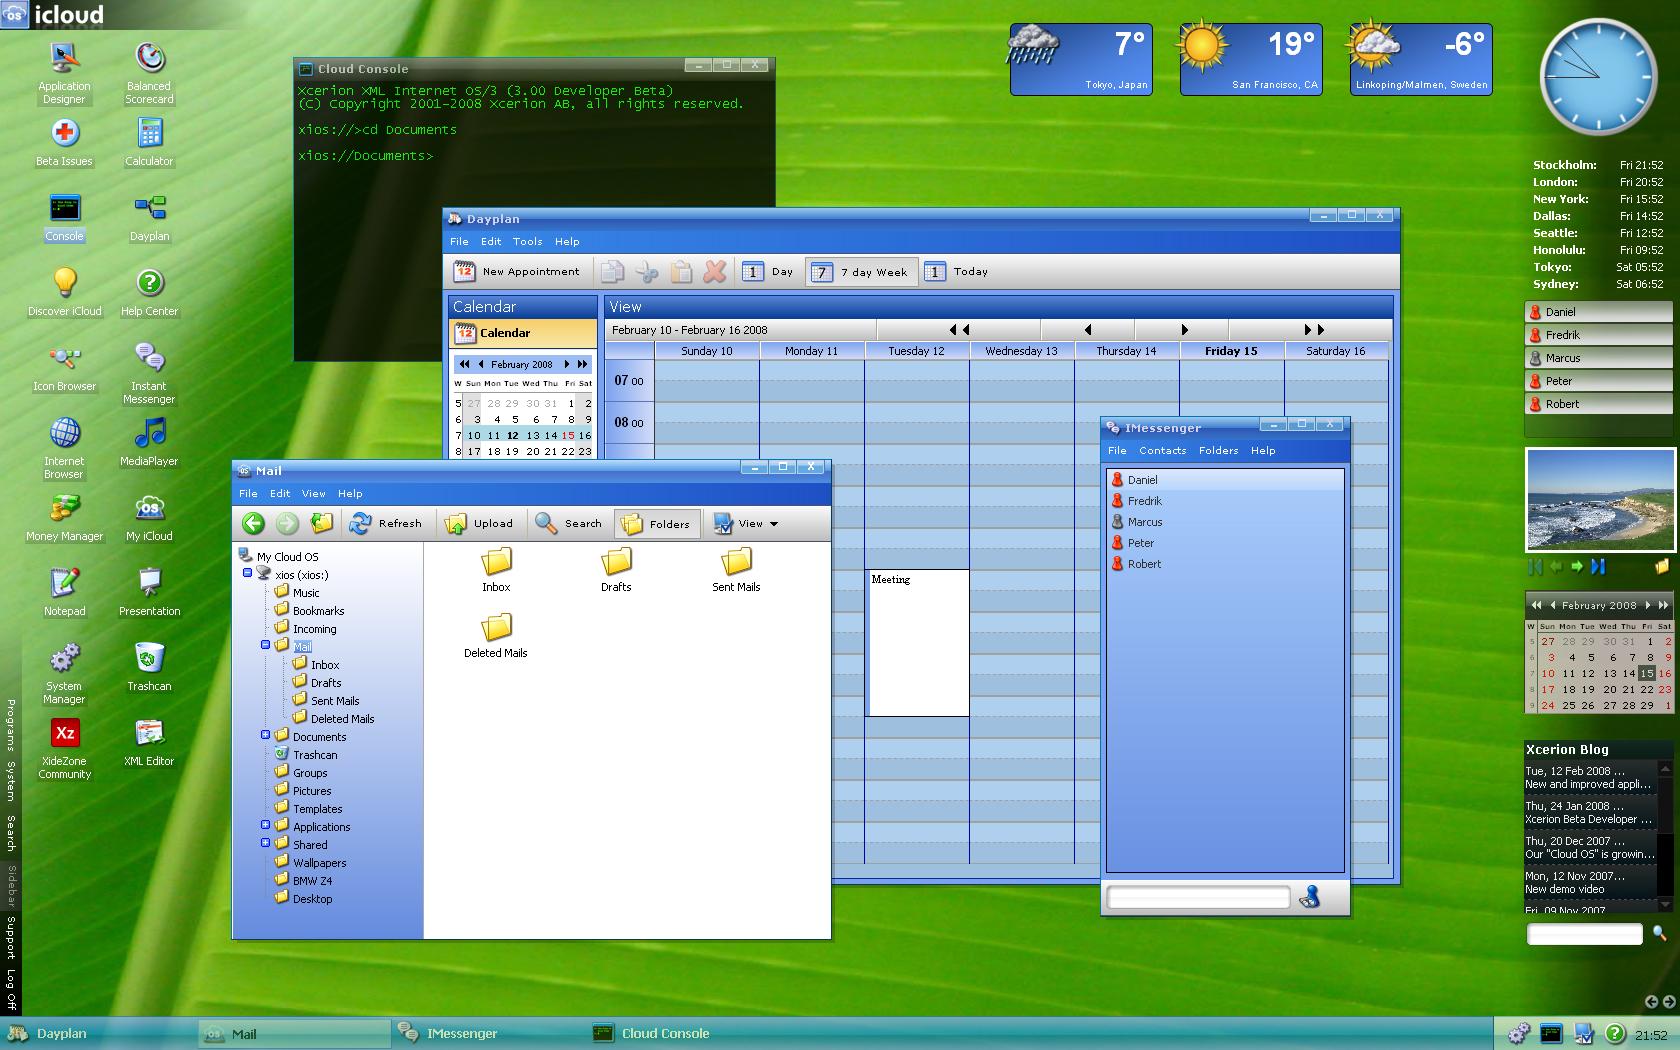
Task: Open the Contacts menu in IMessenger
Action: [1162, 450]
